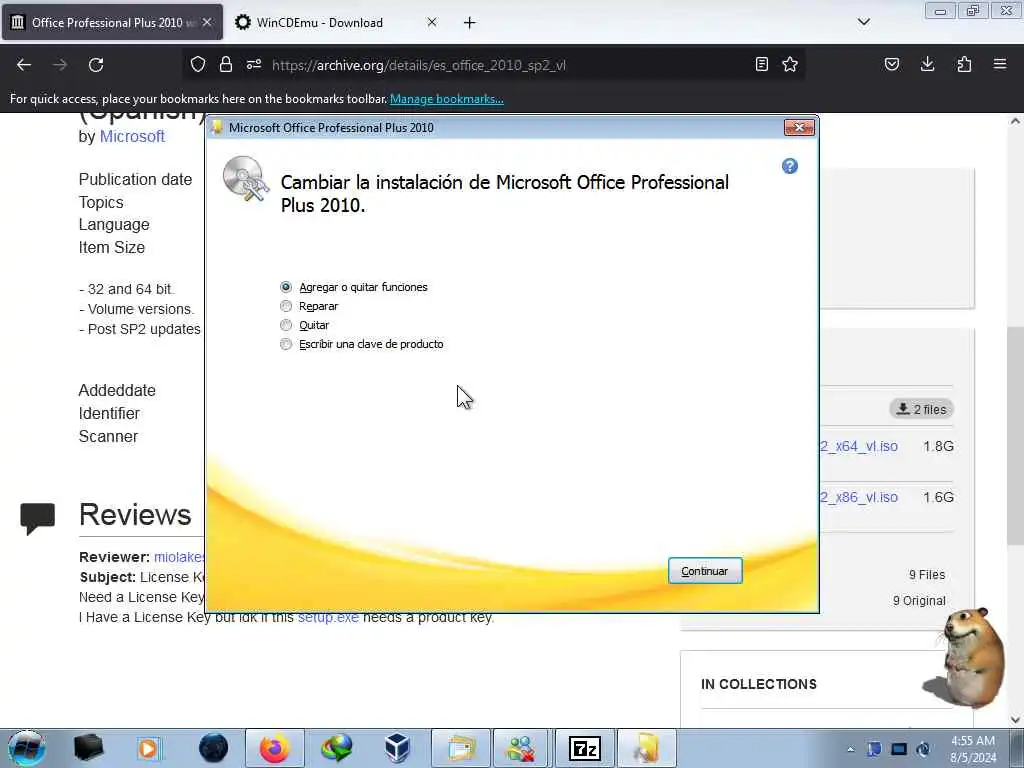Click the site padlock security icon

click(226, 64)
